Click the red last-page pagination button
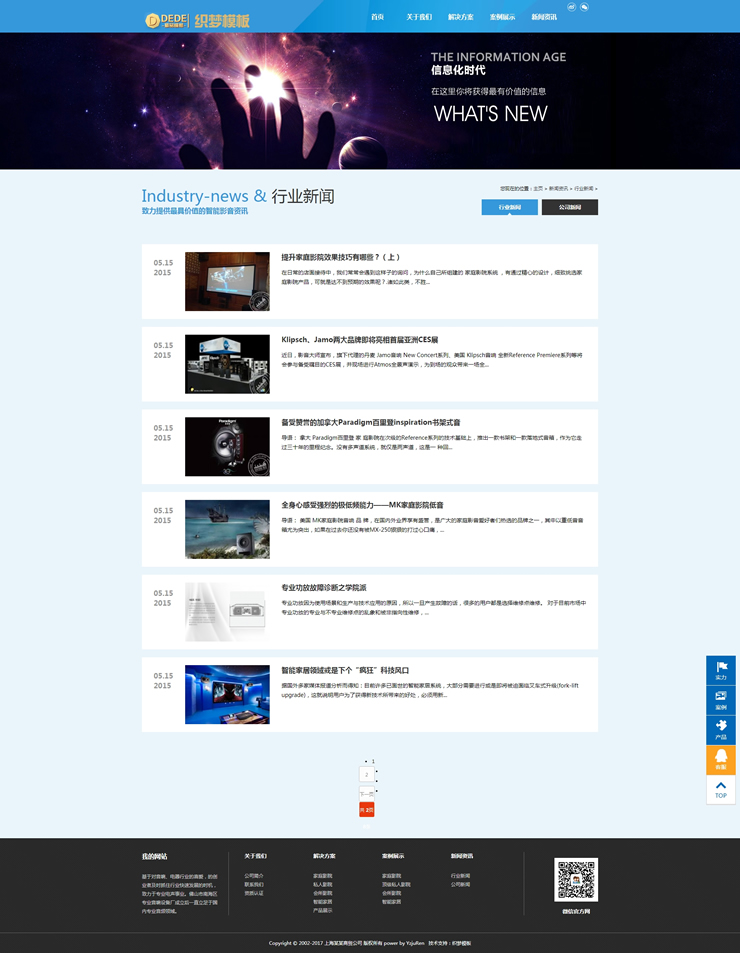 click(x=367, y=809)
